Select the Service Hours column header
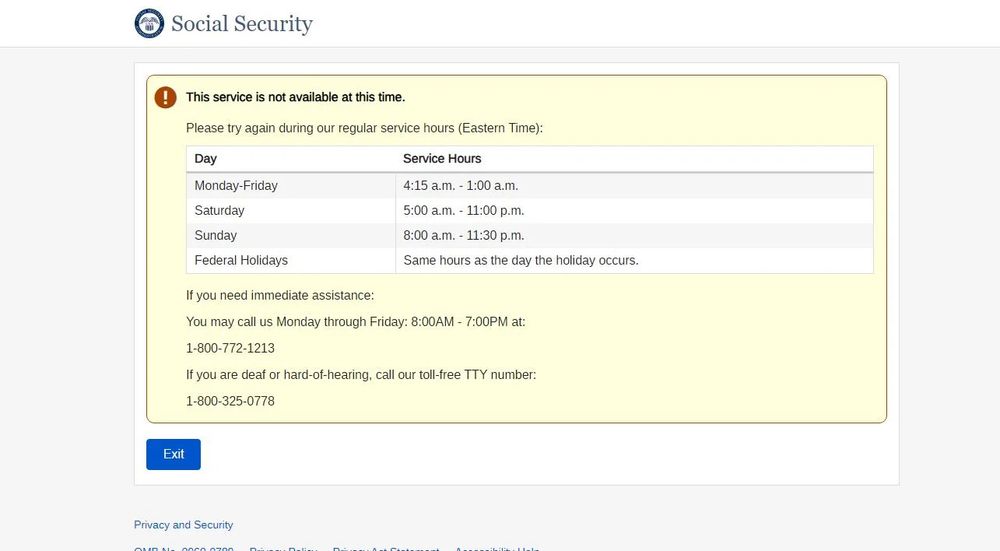 [442, 159]
